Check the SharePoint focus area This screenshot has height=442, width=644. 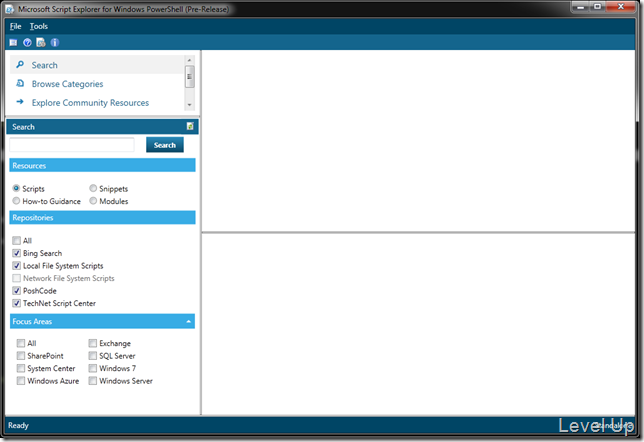pos(21,356)
